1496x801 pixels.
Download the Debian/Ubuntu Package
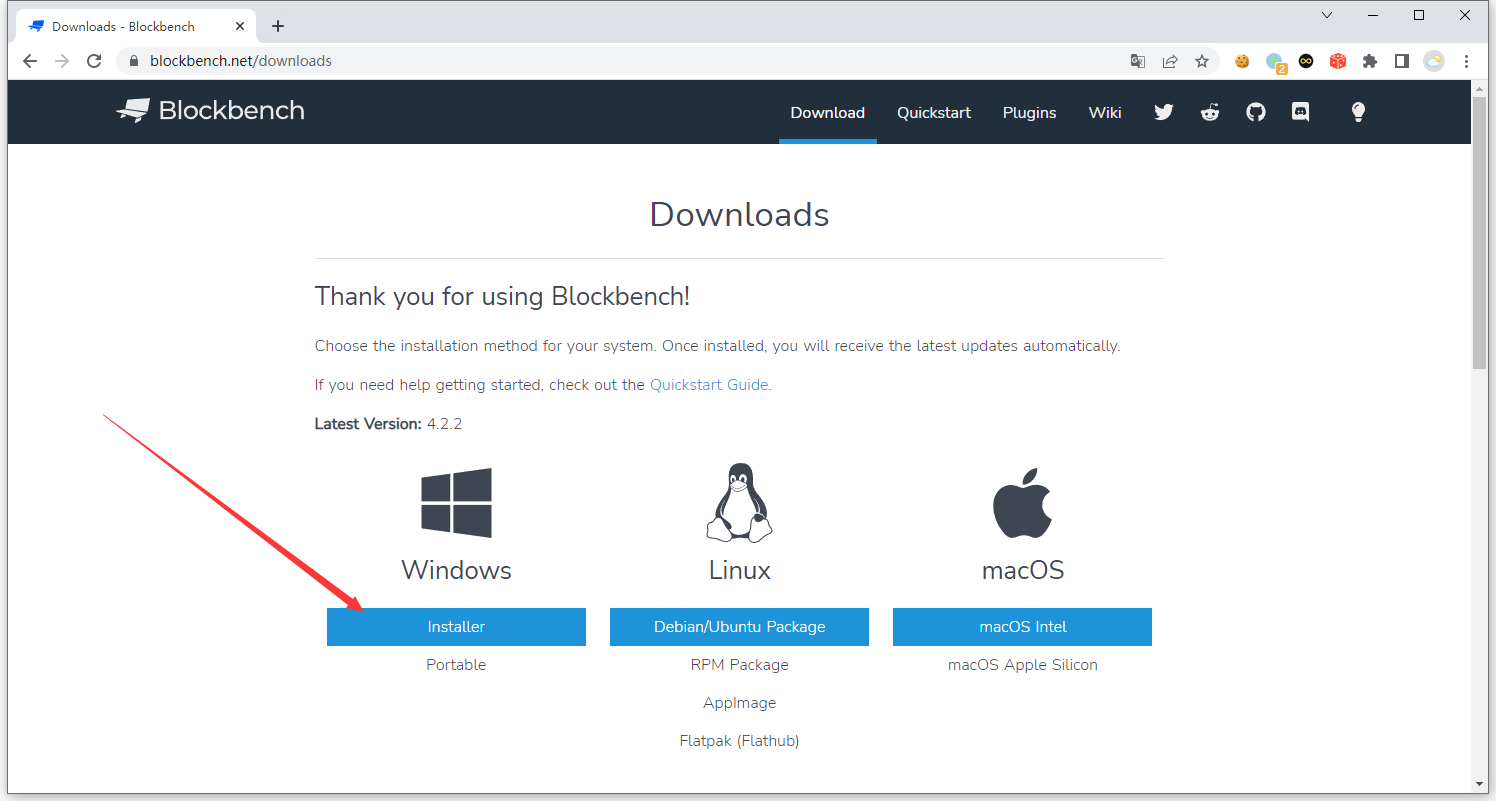[739, 627]
